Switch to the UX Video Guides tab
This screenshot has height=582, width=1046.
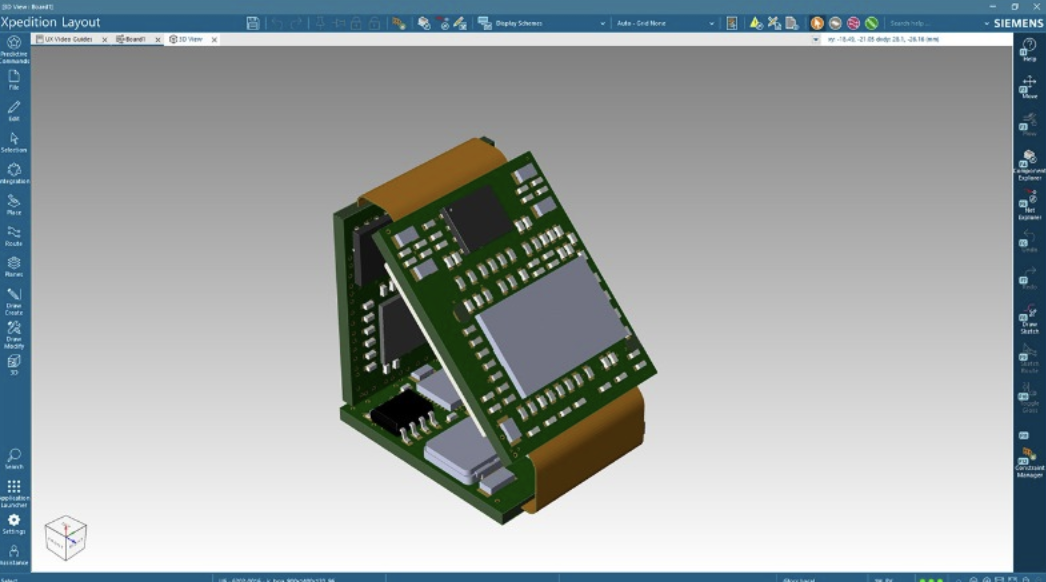click(68, 39)
